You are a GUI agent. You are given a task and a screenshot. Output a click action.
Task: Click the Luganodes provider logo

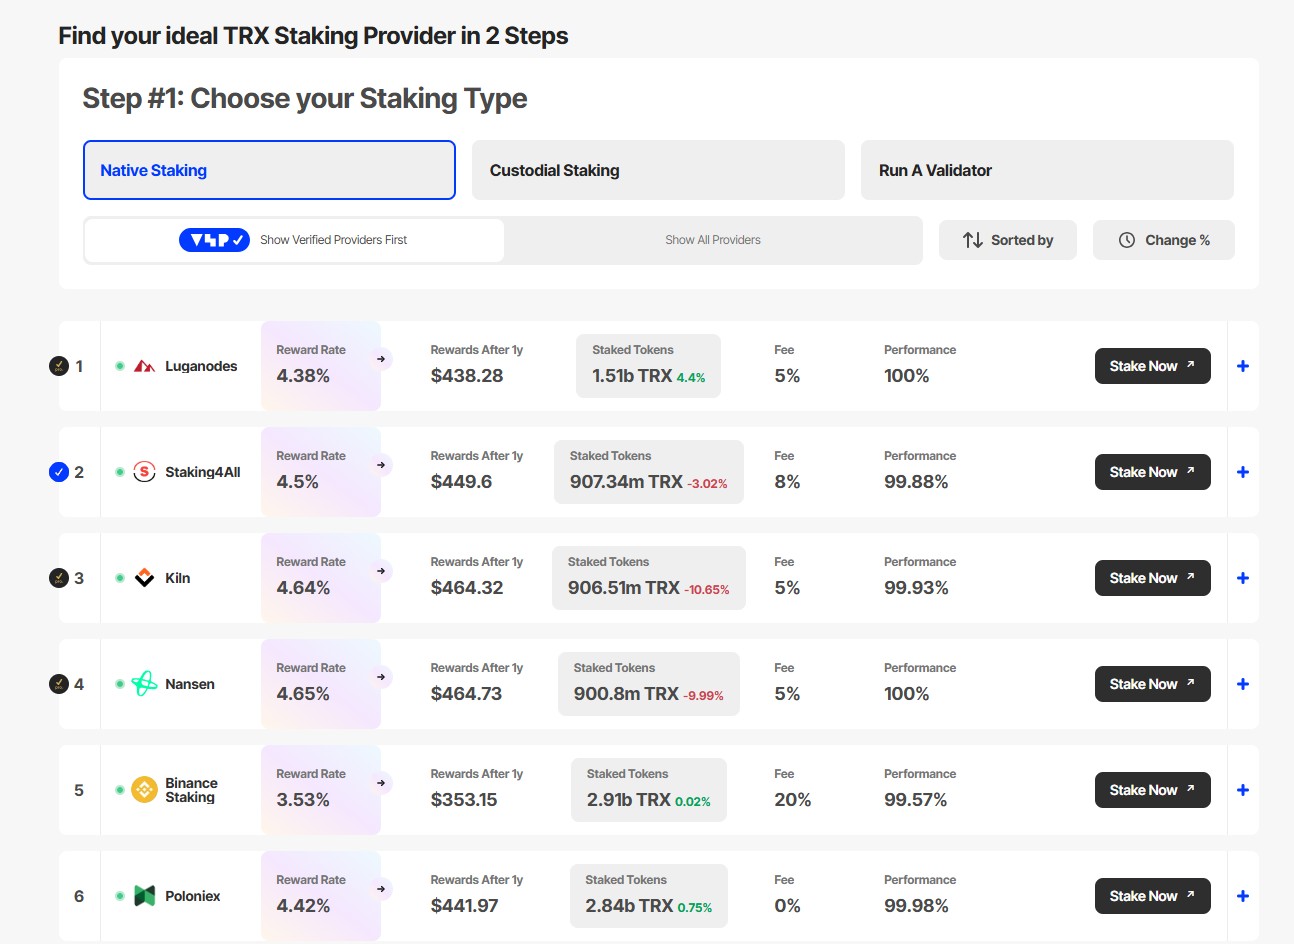(x=144, y=366)
